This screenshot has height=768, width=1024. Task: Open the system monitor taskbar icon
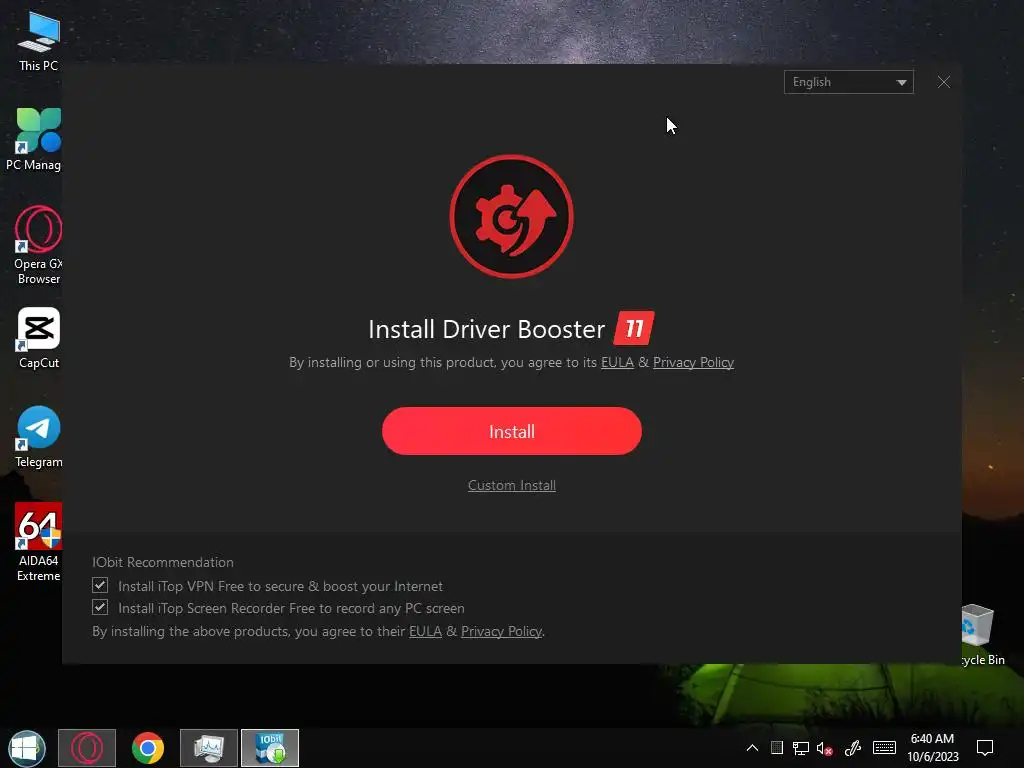pyautogui.click(x=208, y=748)
